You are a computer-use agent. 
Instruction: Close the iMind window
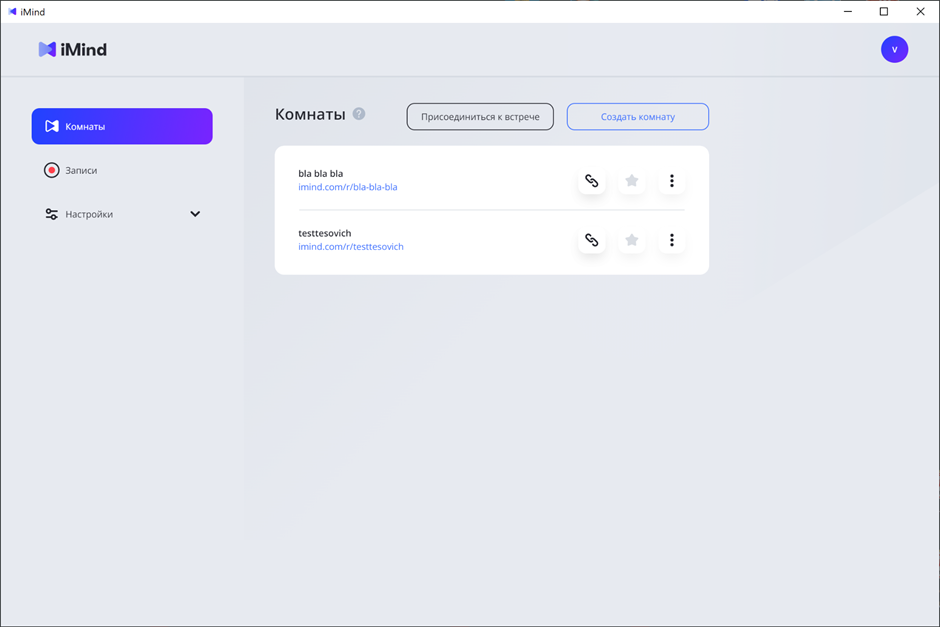pos(920,11)
